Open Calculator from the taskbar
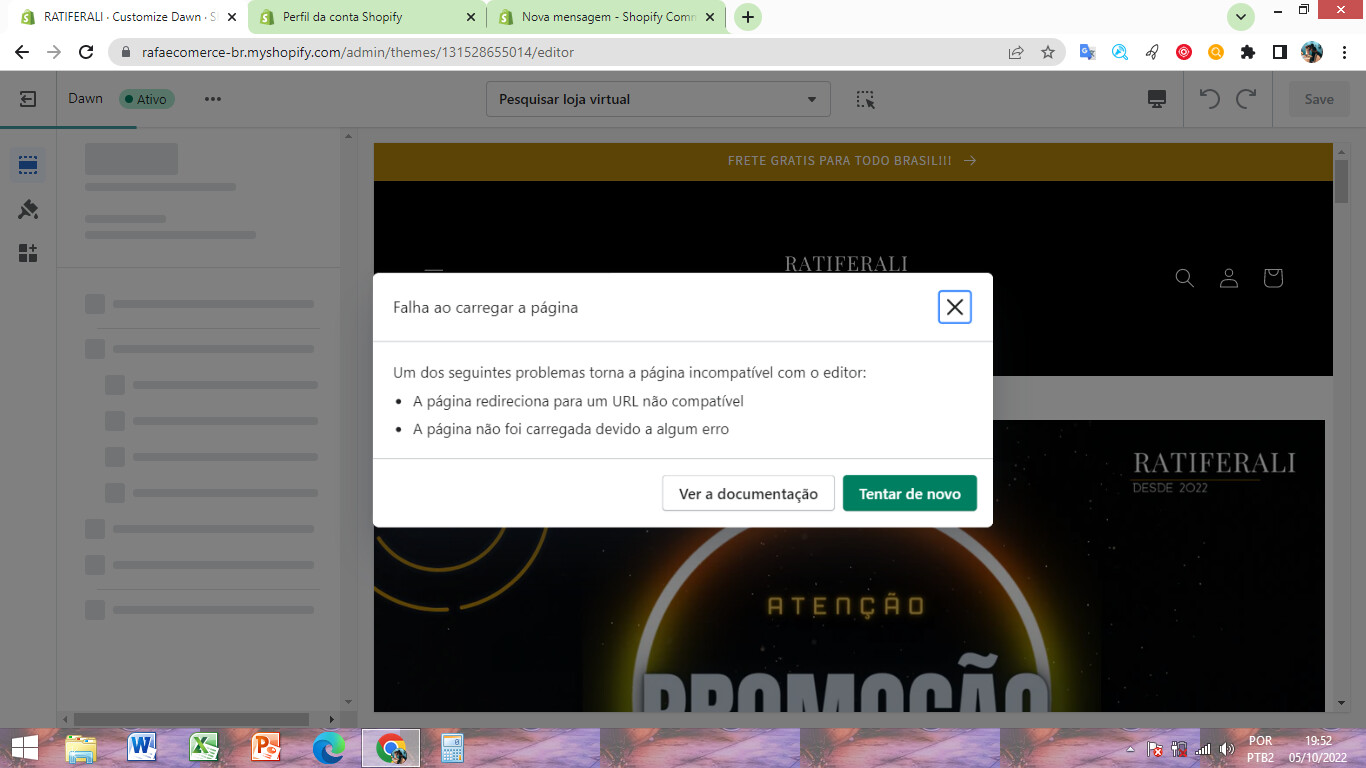The height and width of the screenshot is (768, 1366). (x=453, y=748)
